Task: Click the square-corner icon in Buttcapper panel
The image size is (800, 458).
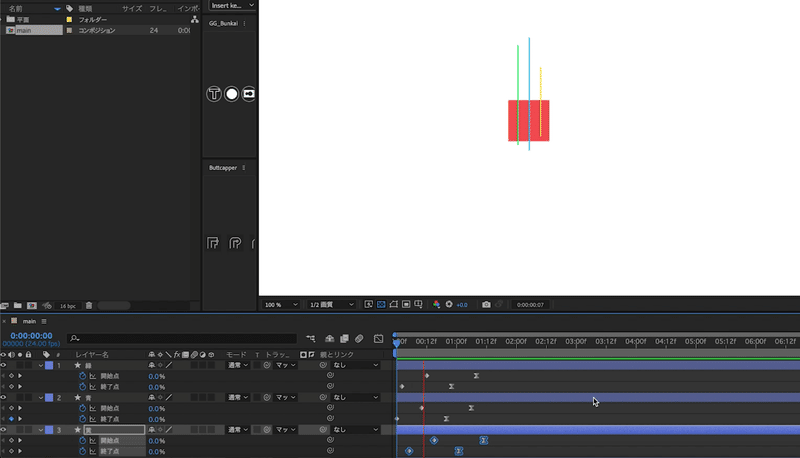Action: pos(213,243)
